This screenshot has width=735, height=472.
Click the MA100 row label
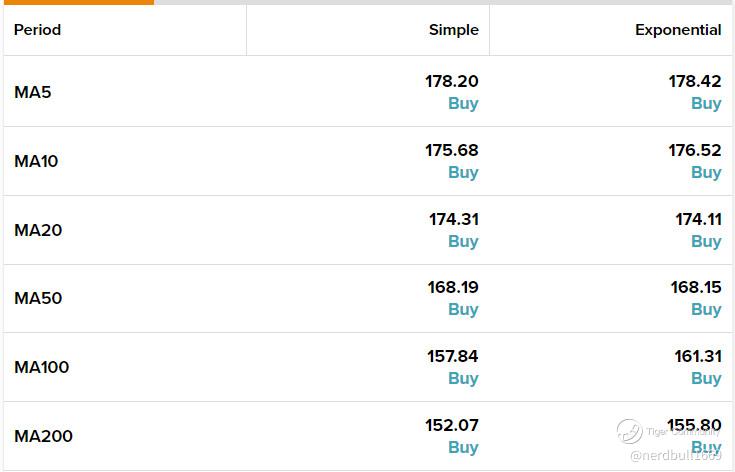(42, 367)
